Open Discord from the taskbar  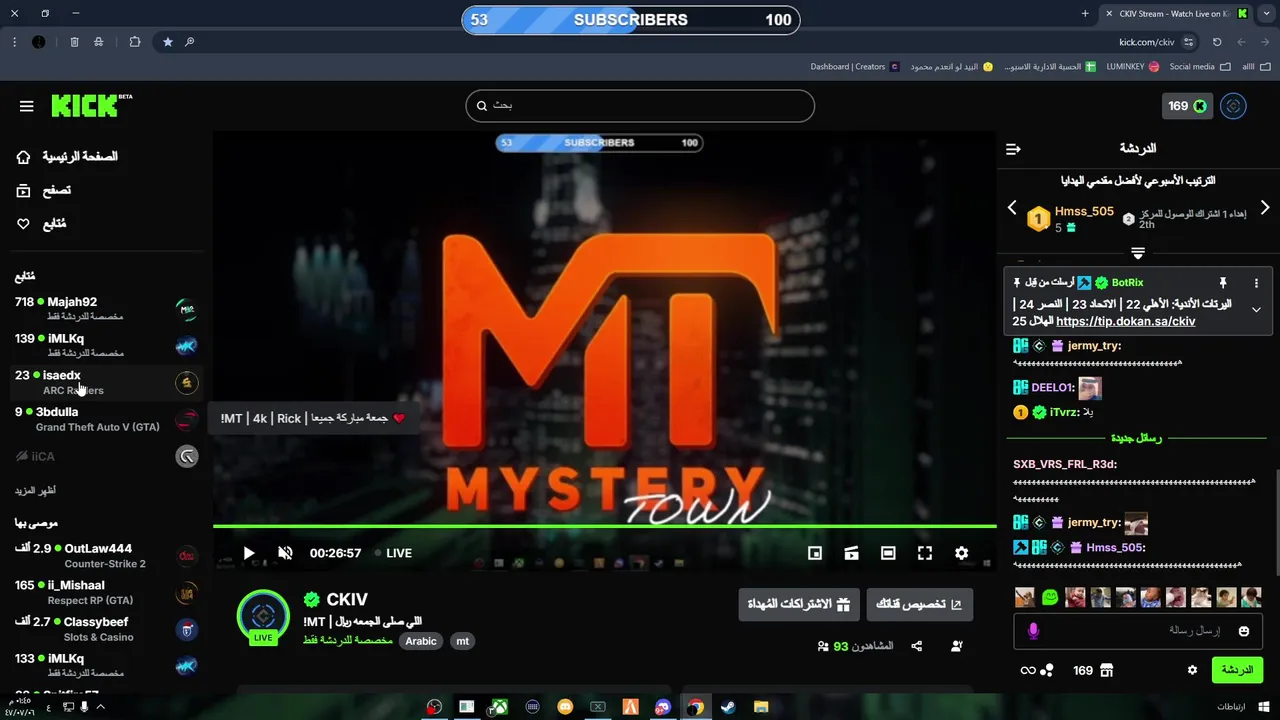pyautogui.click(x=662, y=707)
